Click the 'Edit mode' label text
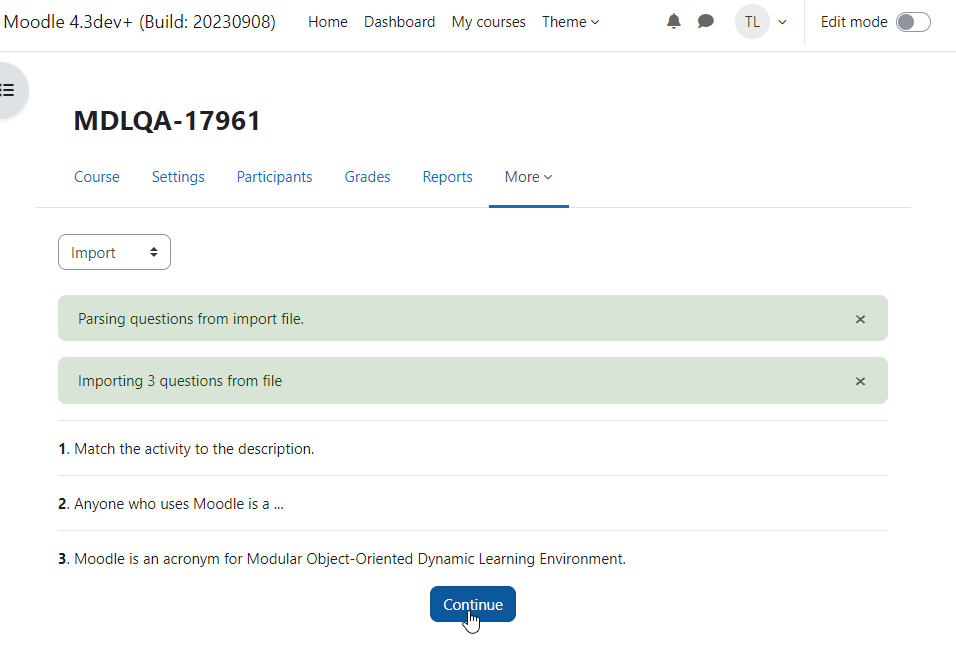This screenshot has height=659, width=956. [854, 22]
